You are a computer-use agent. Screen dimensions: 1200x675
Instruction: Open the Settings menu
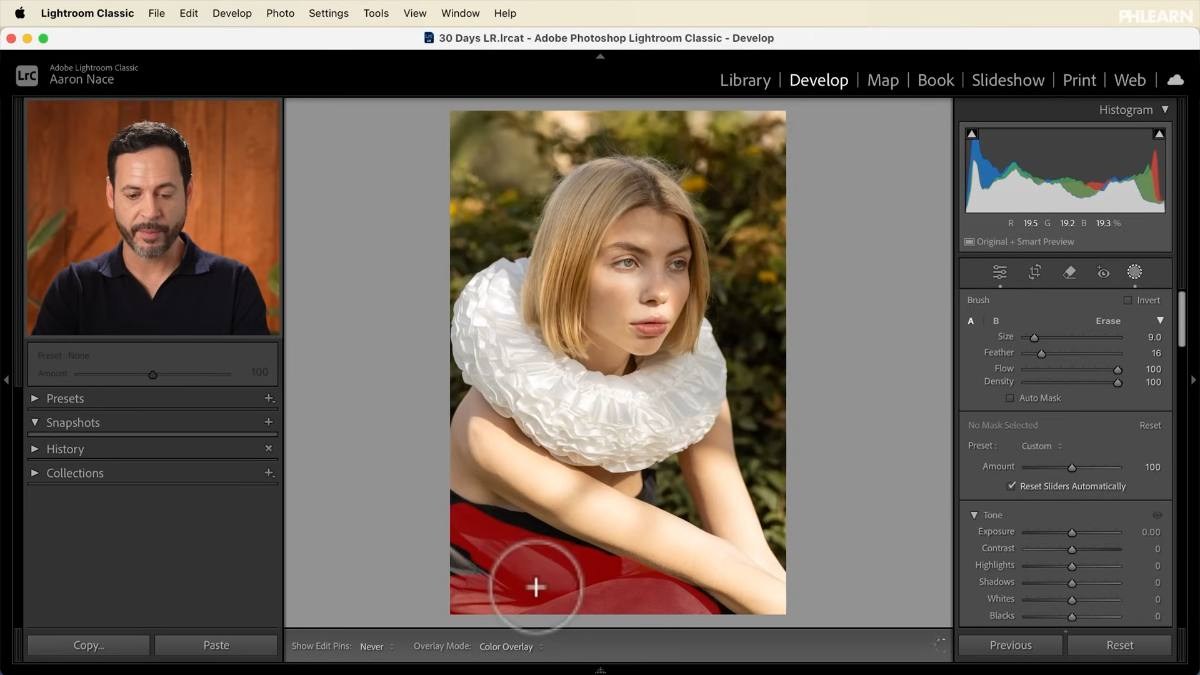tap(328, 13)
